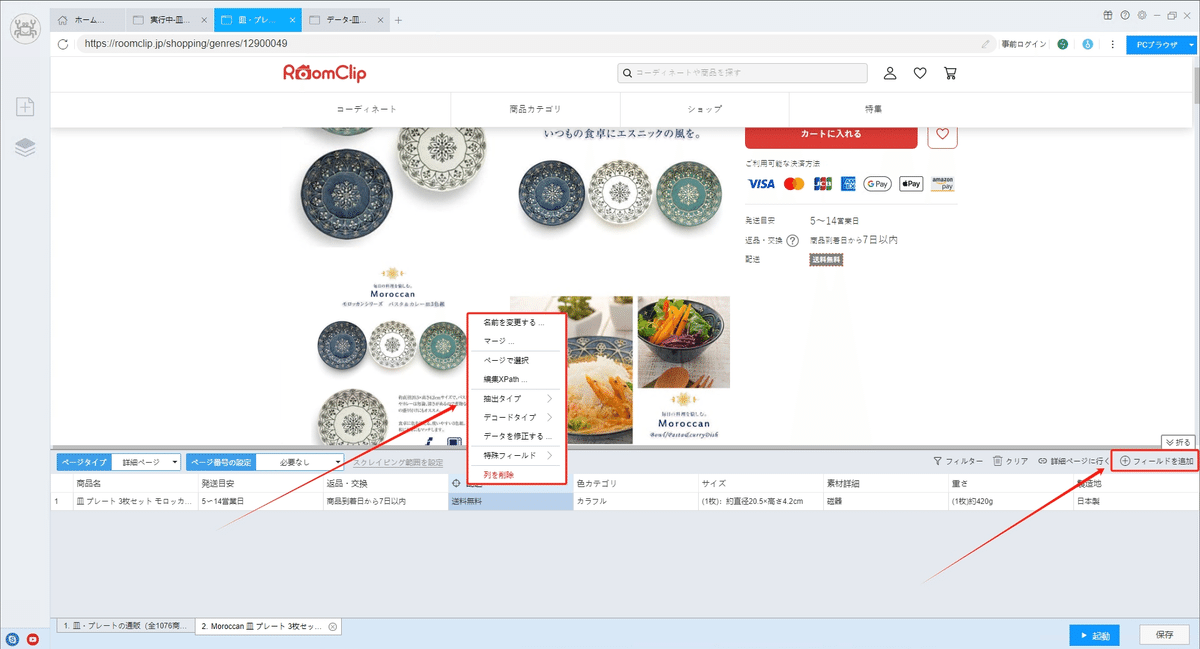Viewport: 1200px width, 649px height.
Task: Select 列を削除 in context menu
Action: point(516,475)
